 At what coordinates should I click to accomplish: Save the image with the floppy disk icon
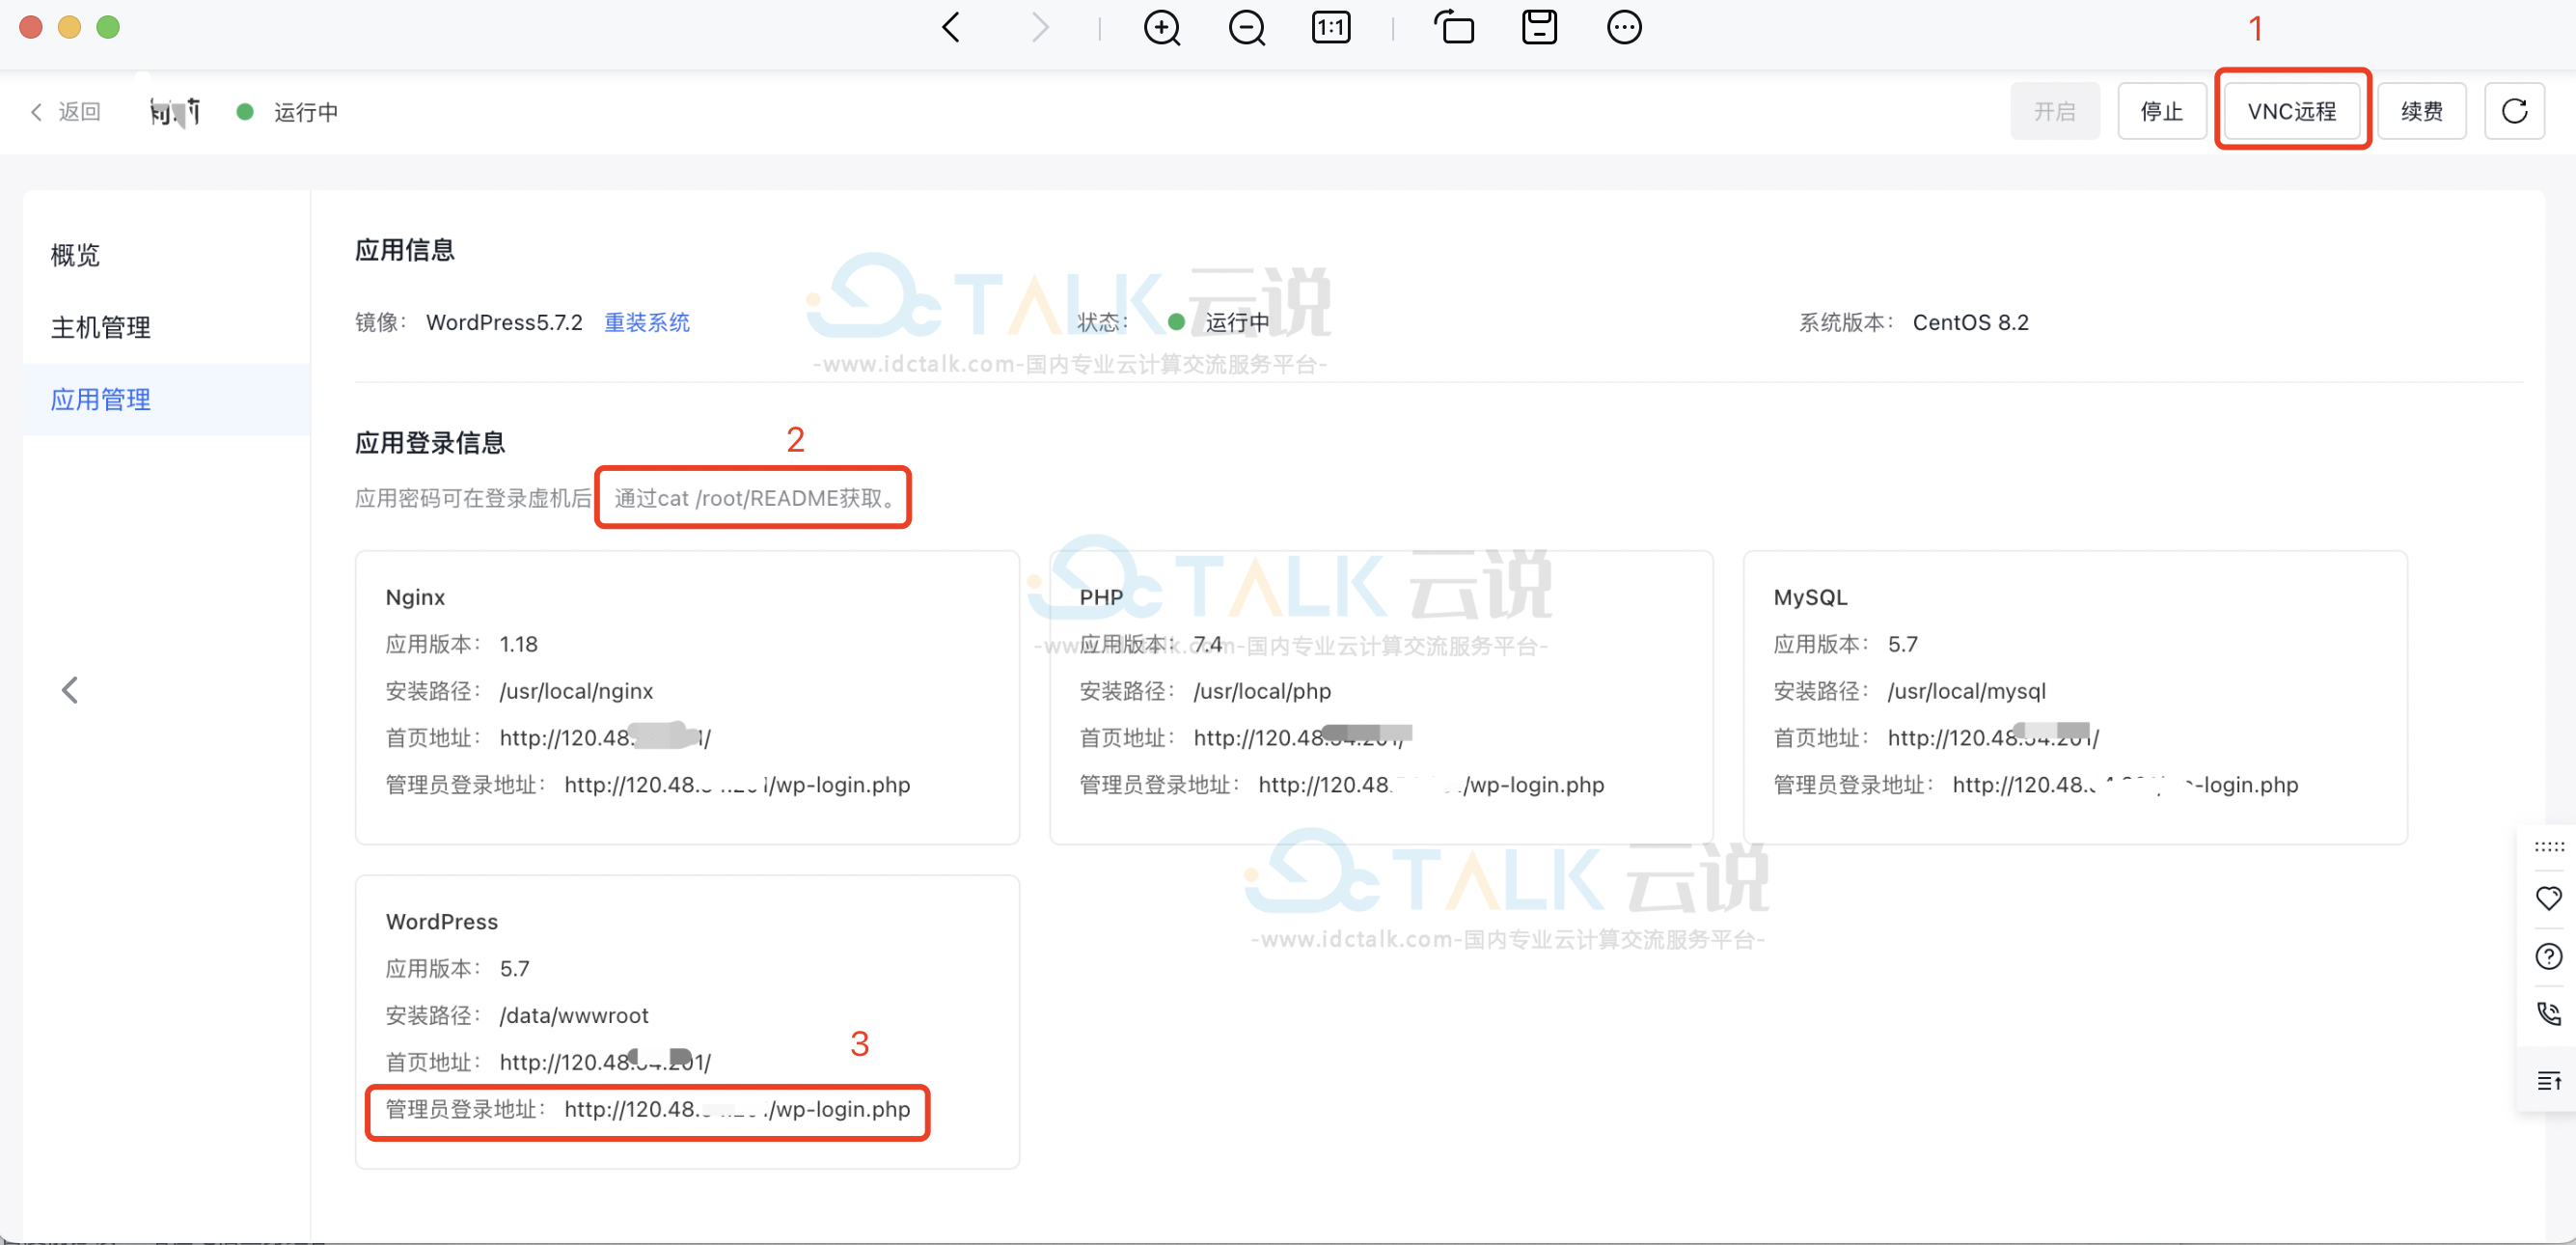click(x=1539, y=27)
